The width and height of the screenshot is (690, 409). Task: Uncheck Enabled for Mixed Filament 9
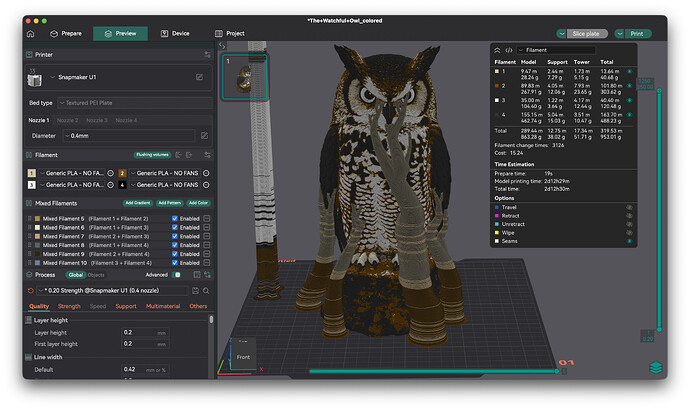[x=175, y=254]
